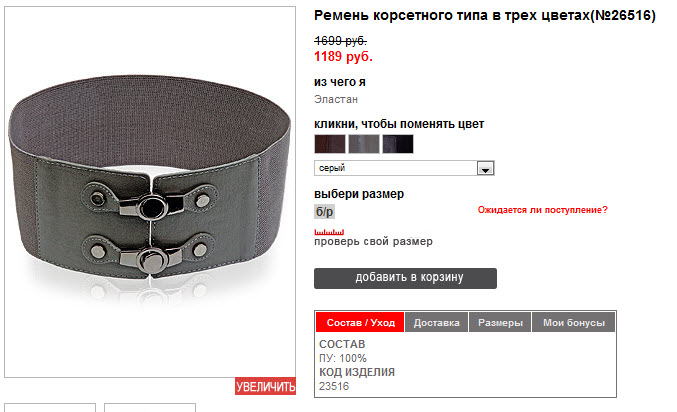Click the серый color combo box field
Image resolution: width=677 pixels, height=412 pixels.
pyautogui.click(x=404, y=168)
